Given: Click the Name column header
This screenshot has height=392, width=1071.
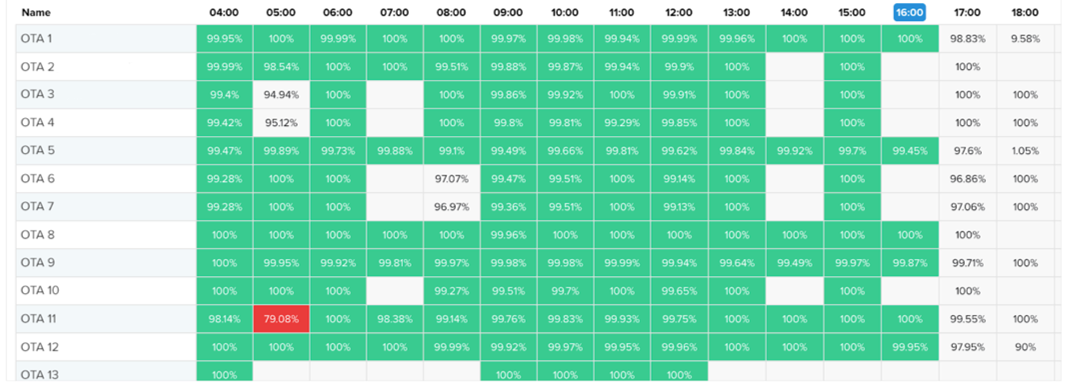Looking at the screenshot, I should (x=36, y=12).
